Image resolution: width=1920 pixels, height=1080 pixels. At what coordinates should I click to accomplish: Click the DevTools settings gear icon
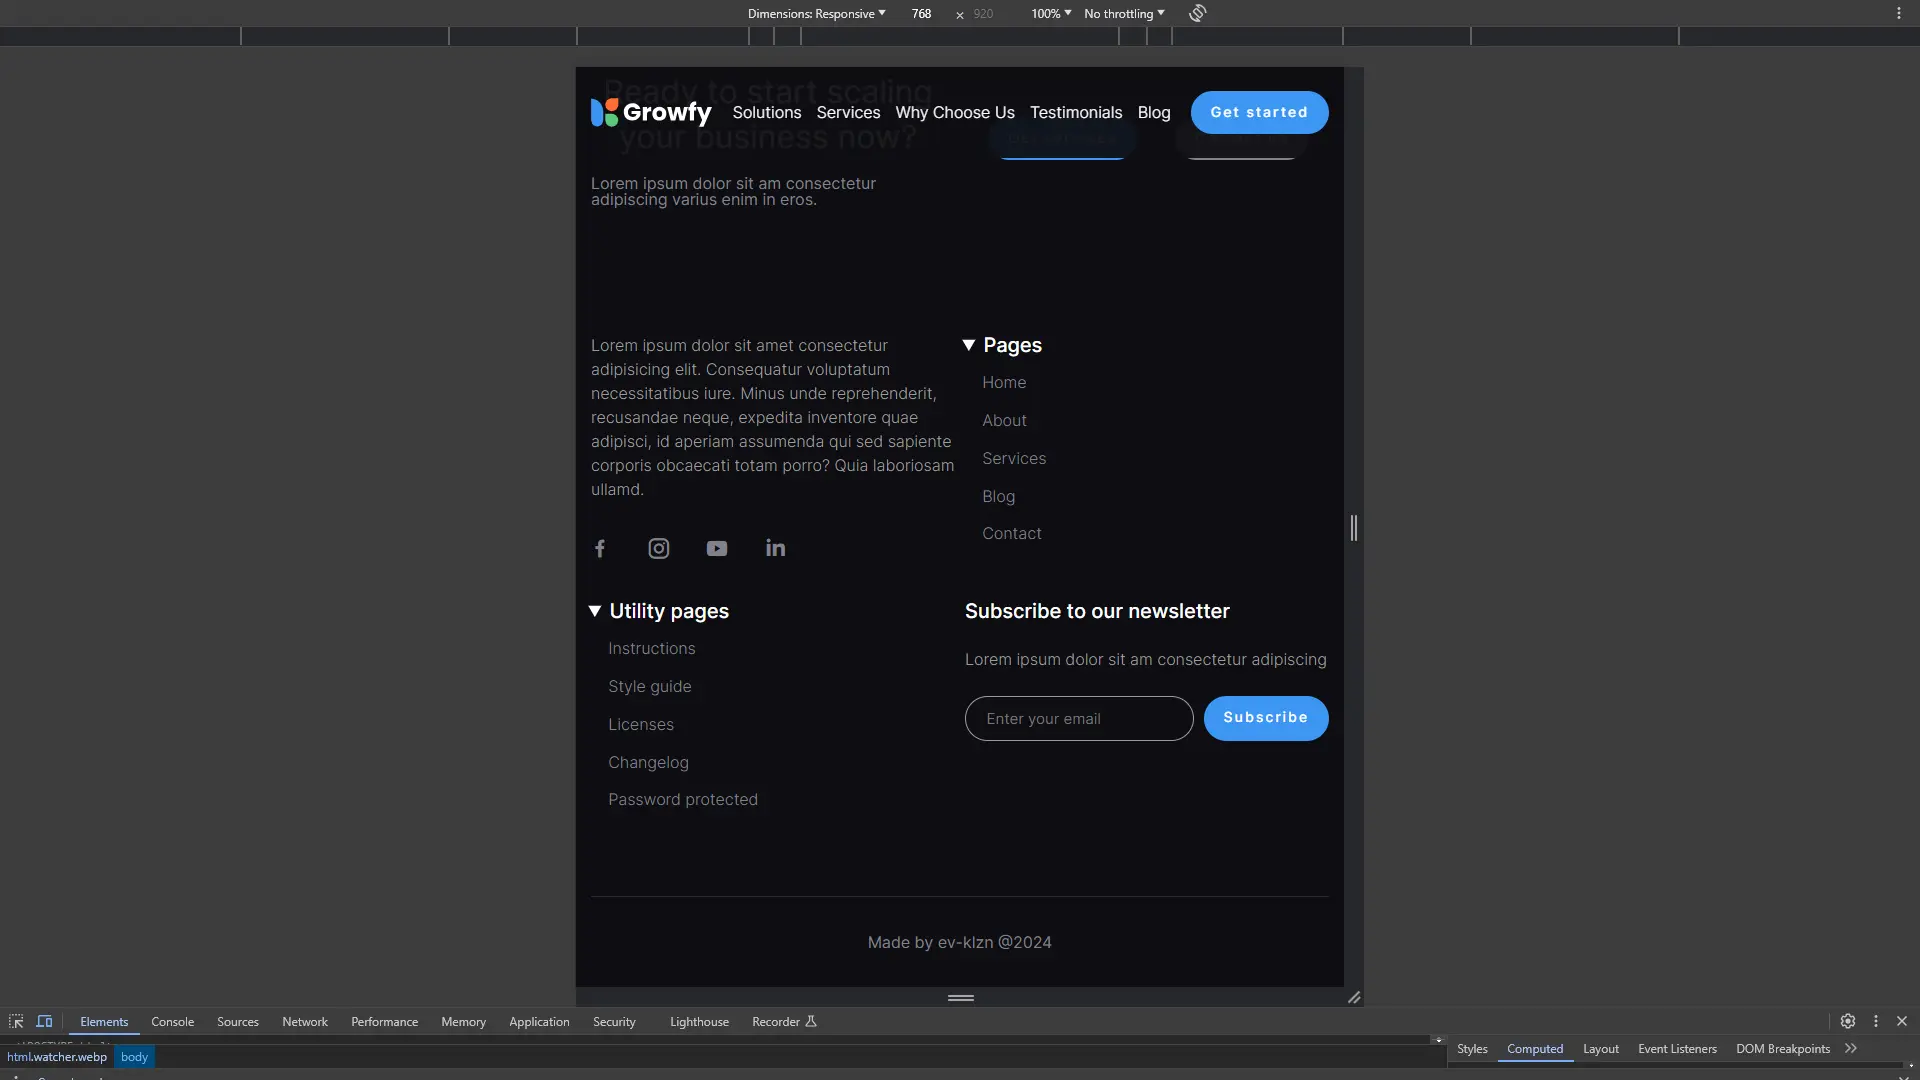1847,1021
